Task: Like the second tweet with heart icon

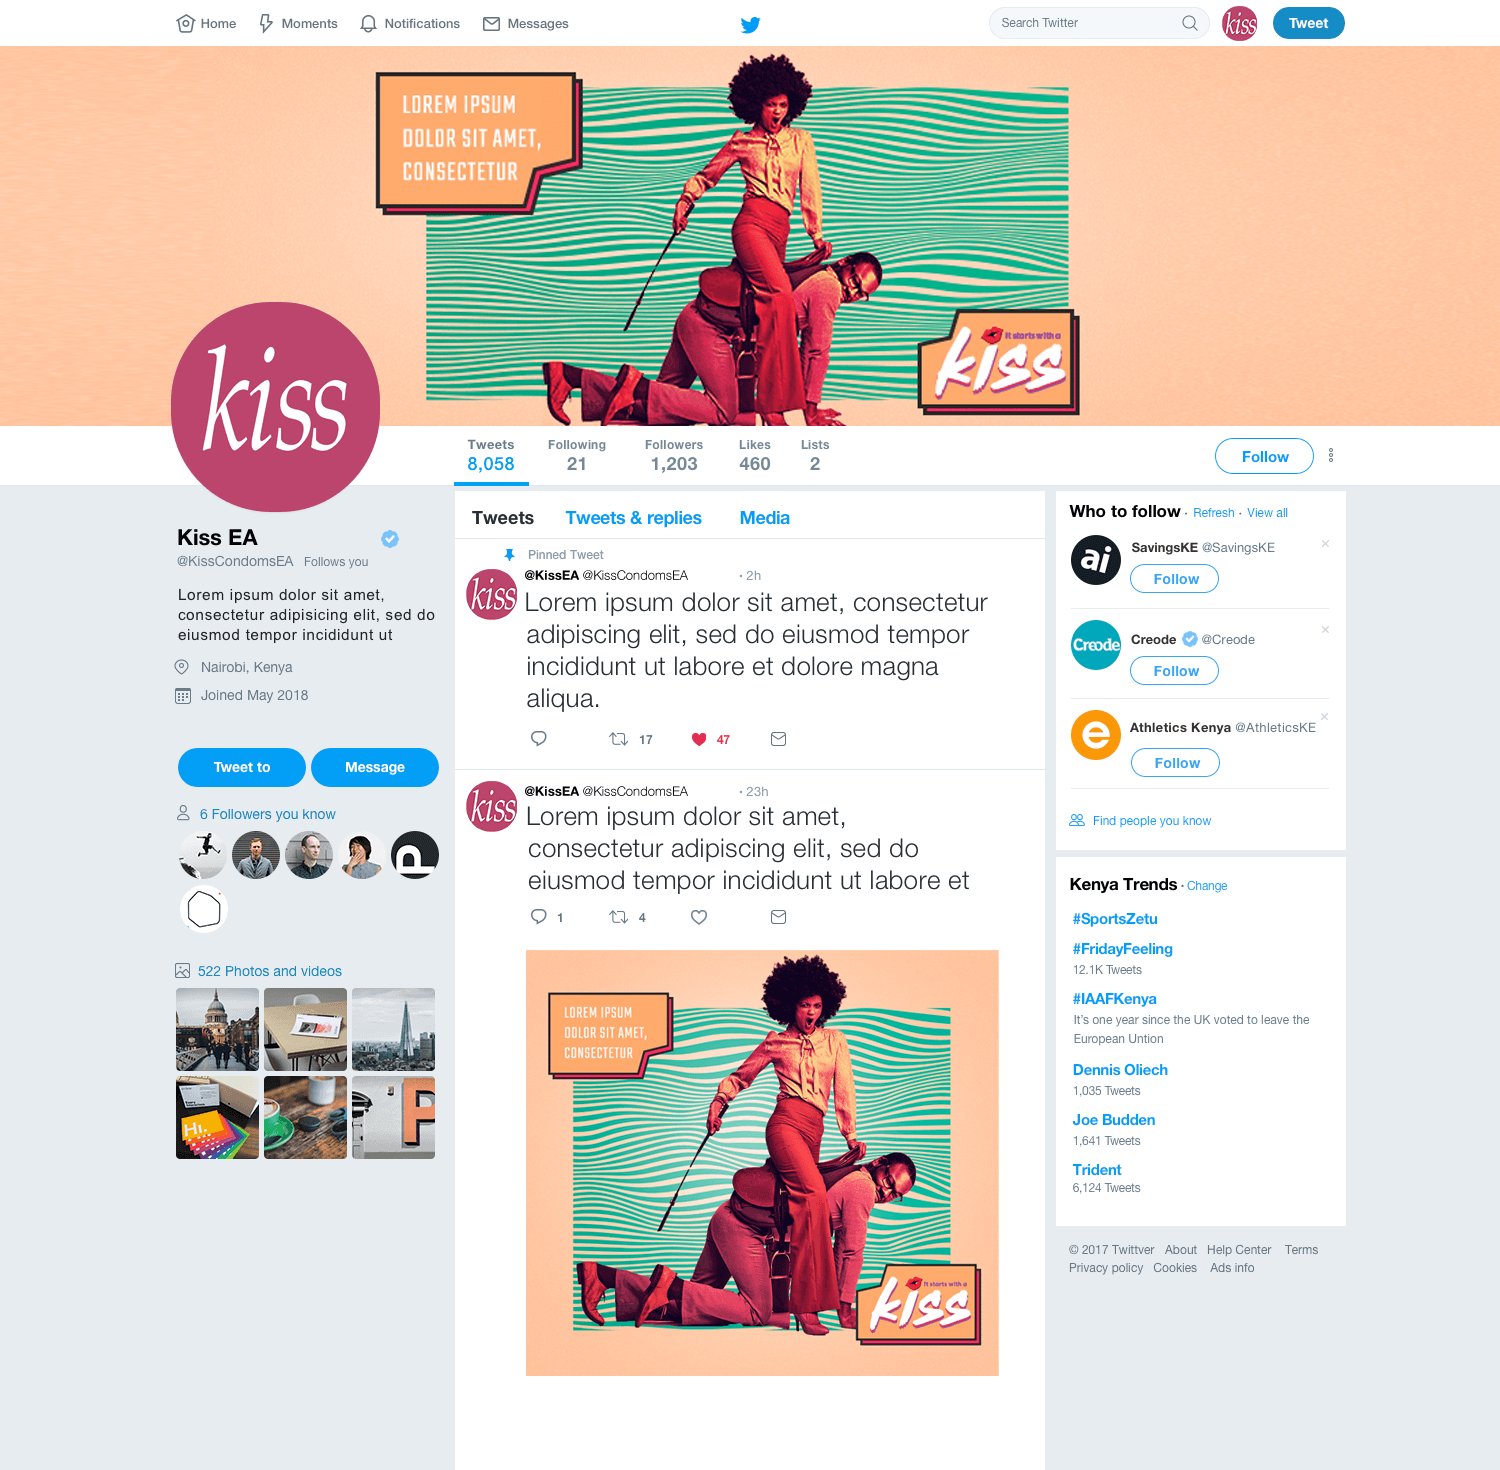Action: (x=699, y=917)
